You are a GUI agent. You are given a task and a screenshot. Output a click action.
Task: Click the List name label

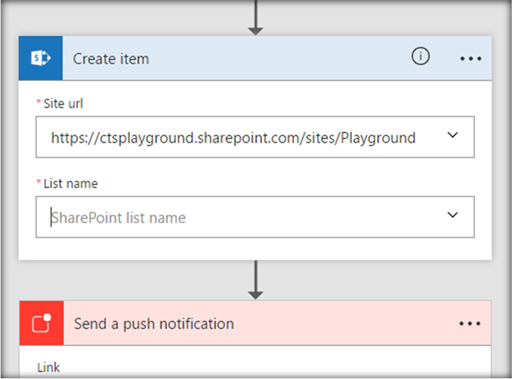[x=71, y=184]
